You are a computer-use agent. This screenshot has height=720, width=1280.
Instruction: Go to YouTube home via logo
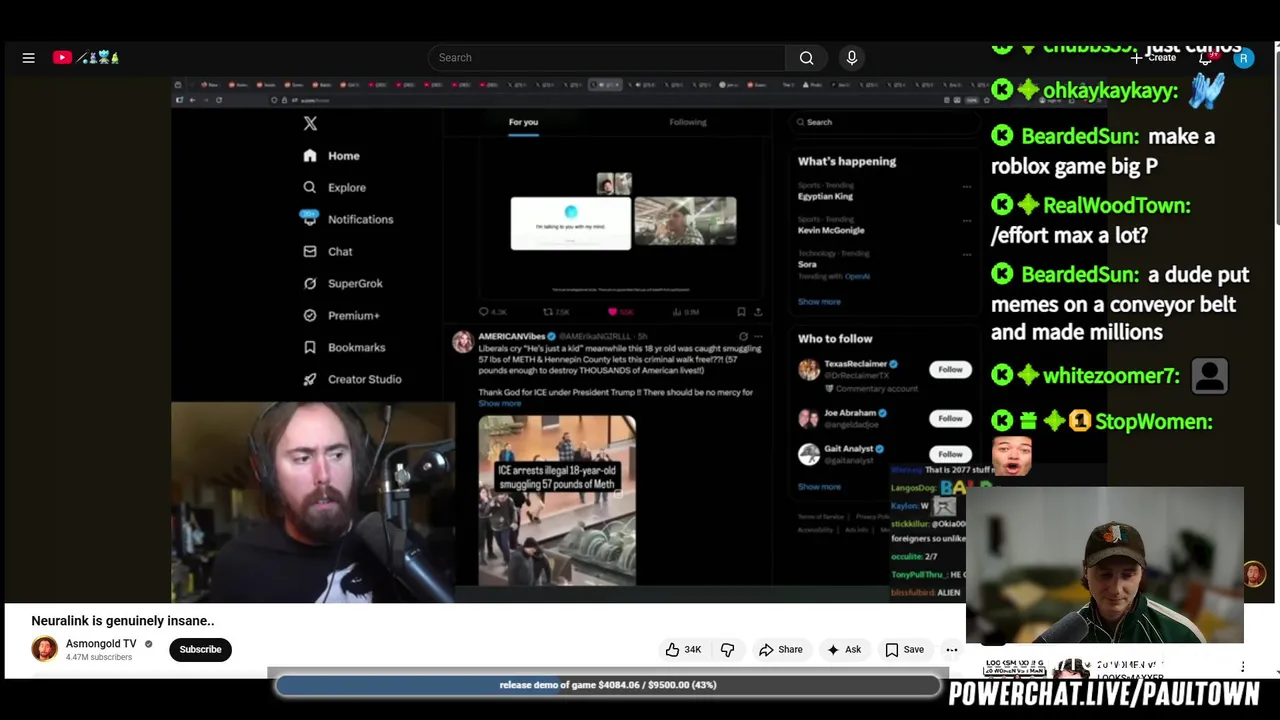pos(86,58)
